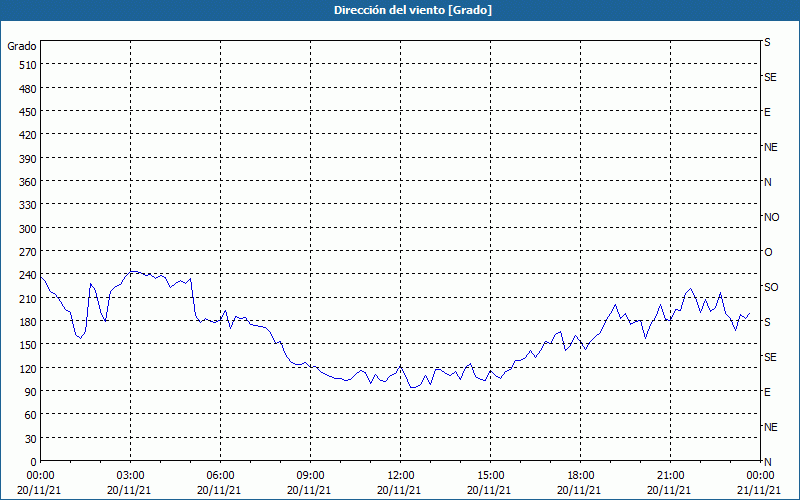Select the 60 y-axis value

[30, 415]
